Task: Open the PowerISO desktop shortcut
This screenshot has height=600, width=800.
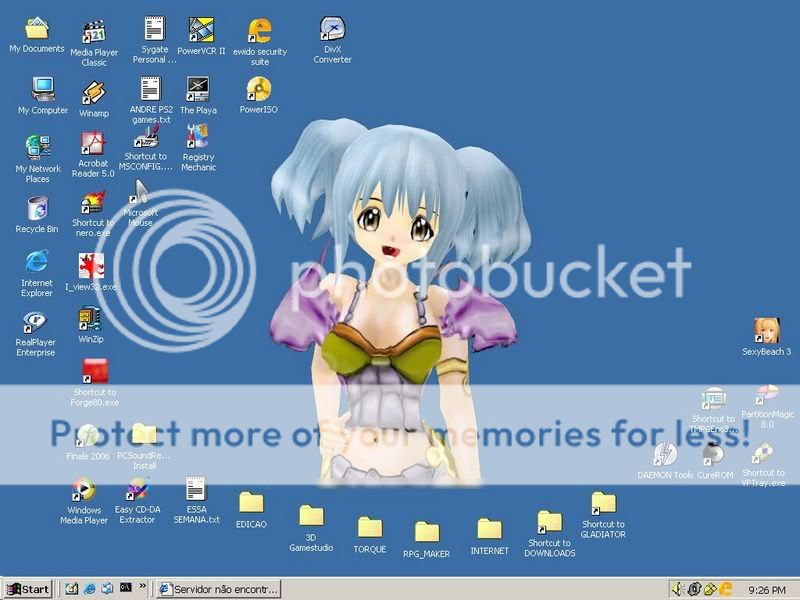Action: pos(258,90)
